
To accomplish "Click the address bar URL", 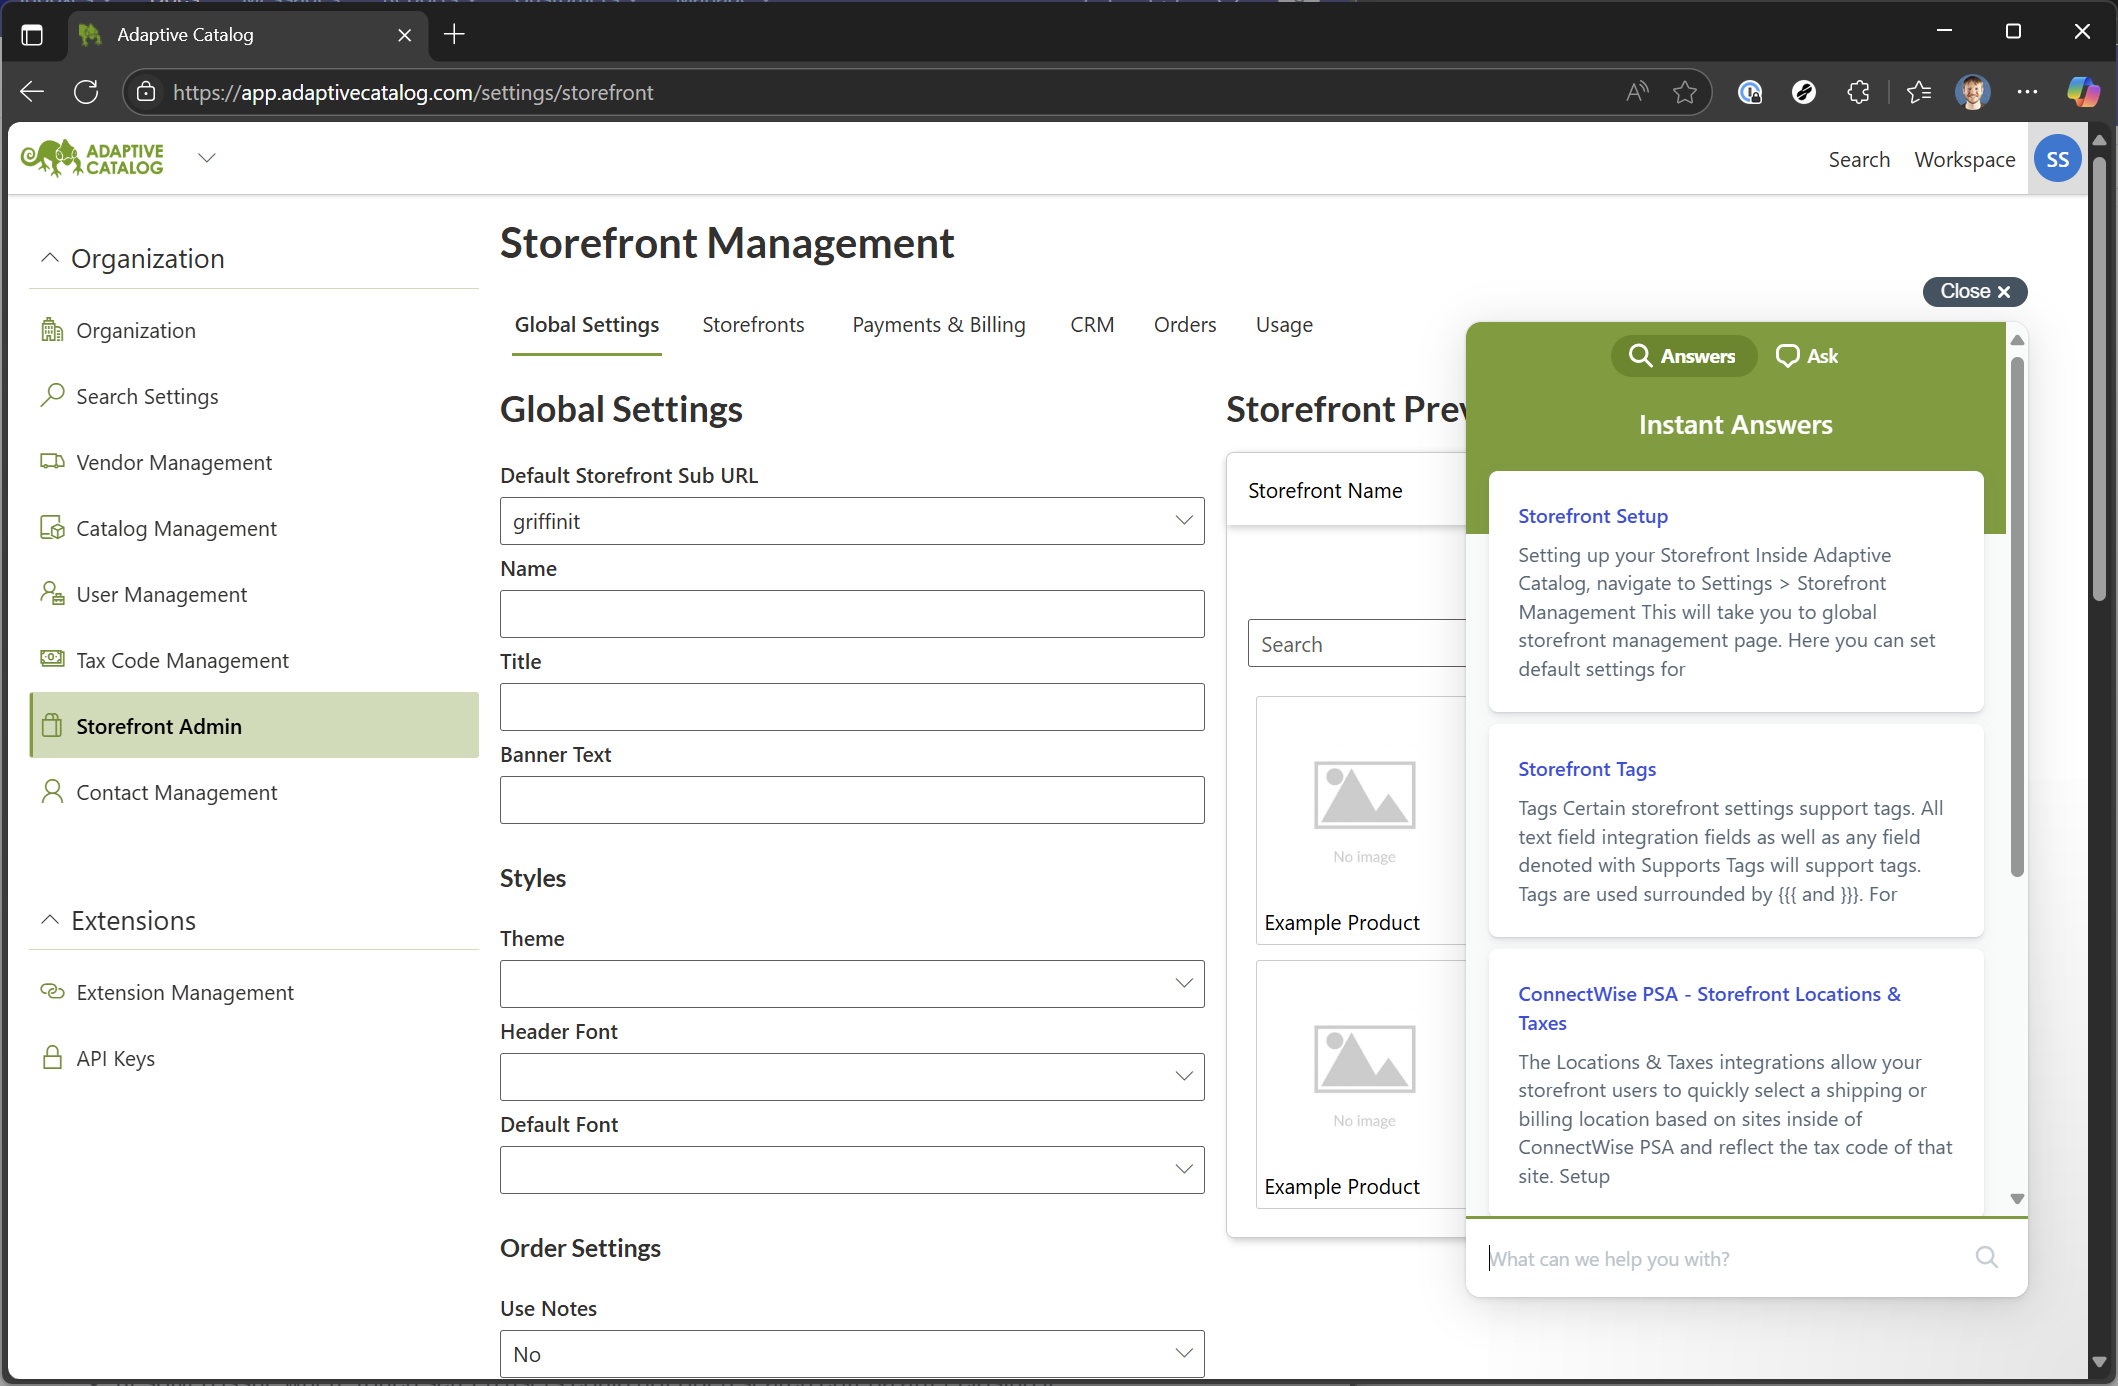I will [x=412, y=92].
